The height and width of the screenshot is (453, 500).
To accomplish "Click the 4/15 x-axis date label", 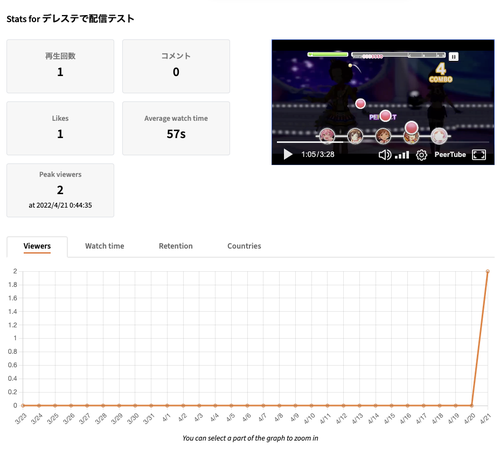I will (389, 418).
